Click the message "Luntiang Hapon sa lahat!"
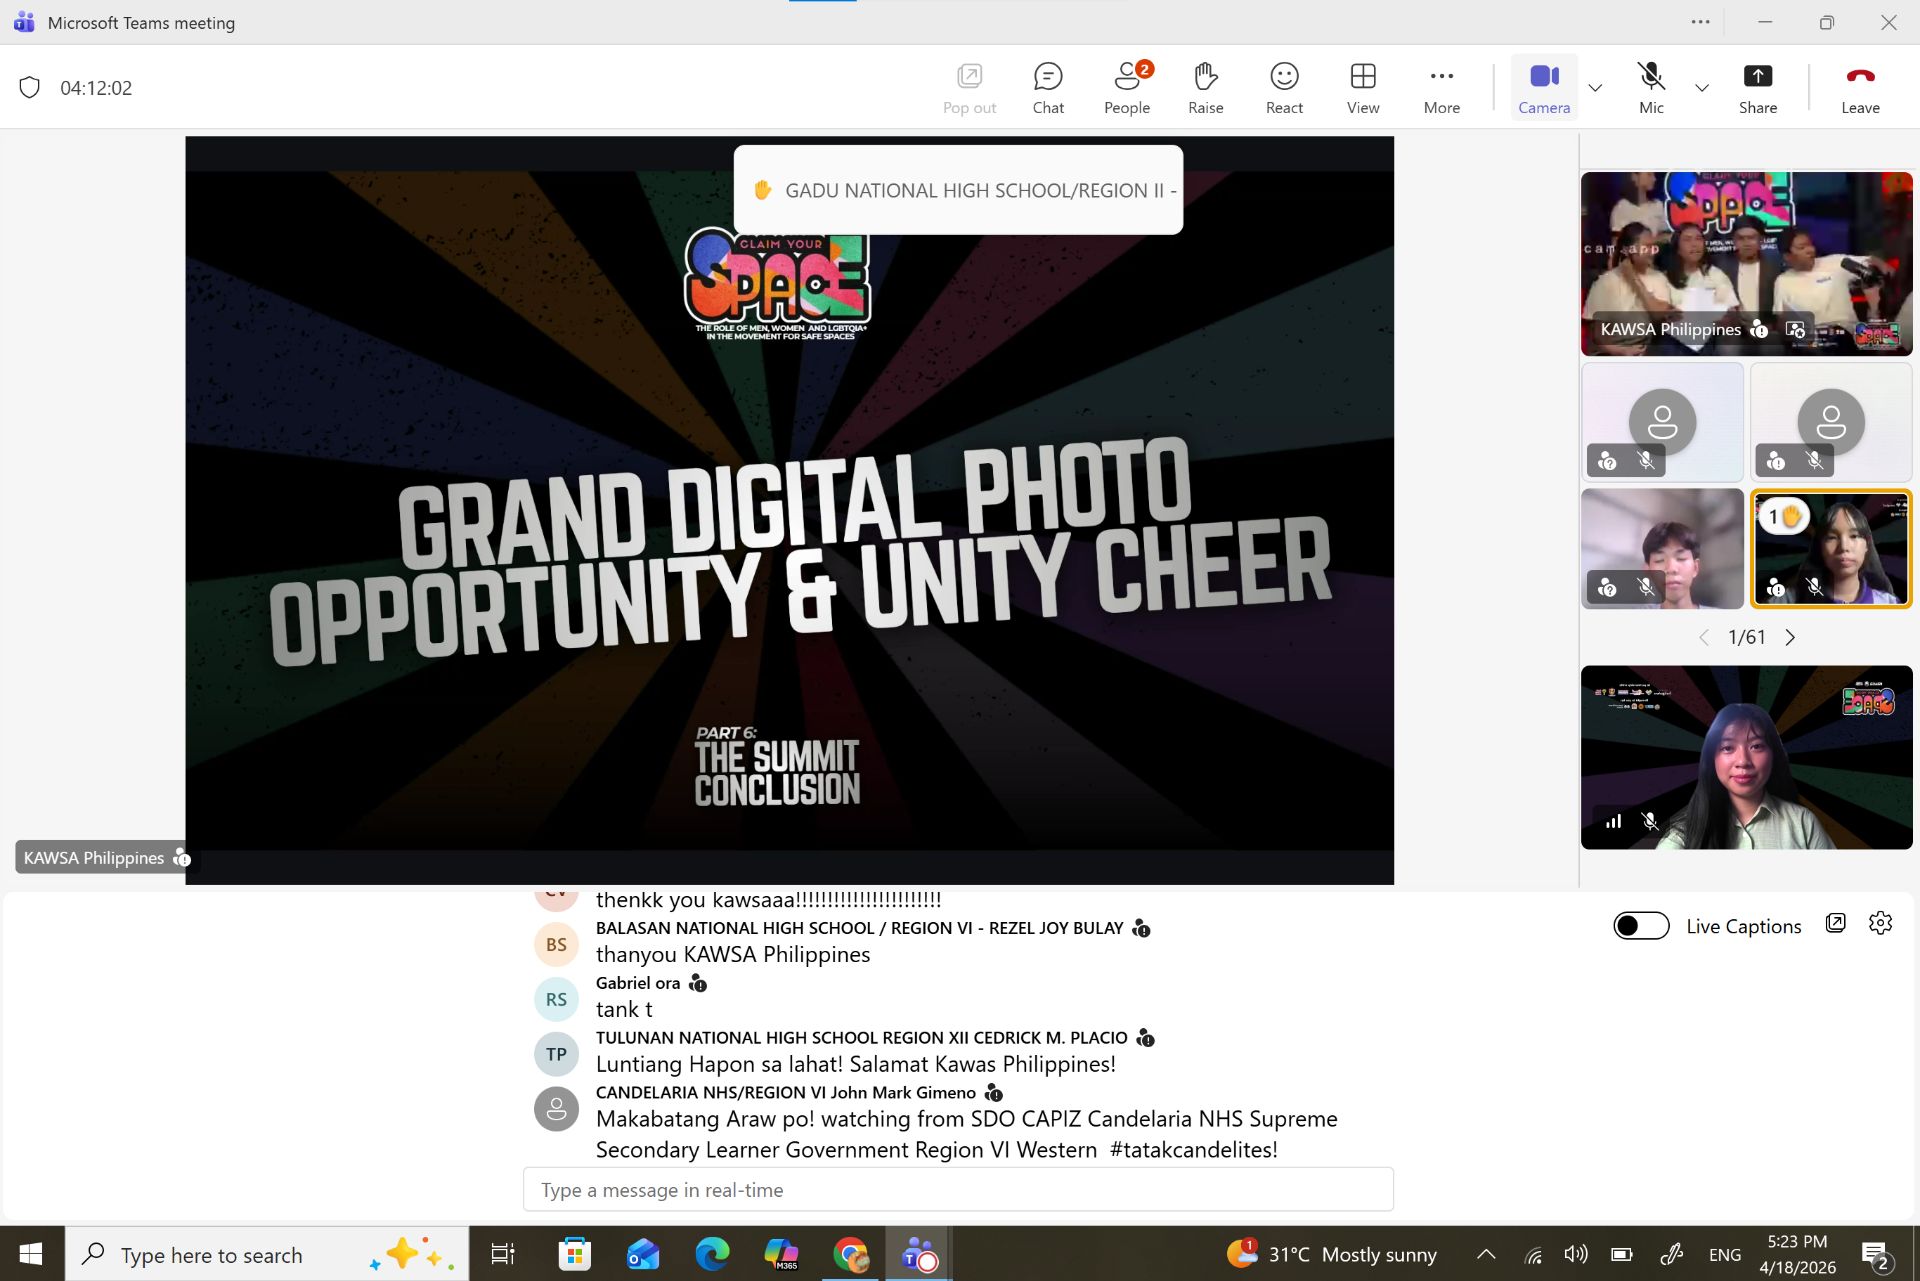The width and height of the screenshot is (1920, 1281). 719,1064
